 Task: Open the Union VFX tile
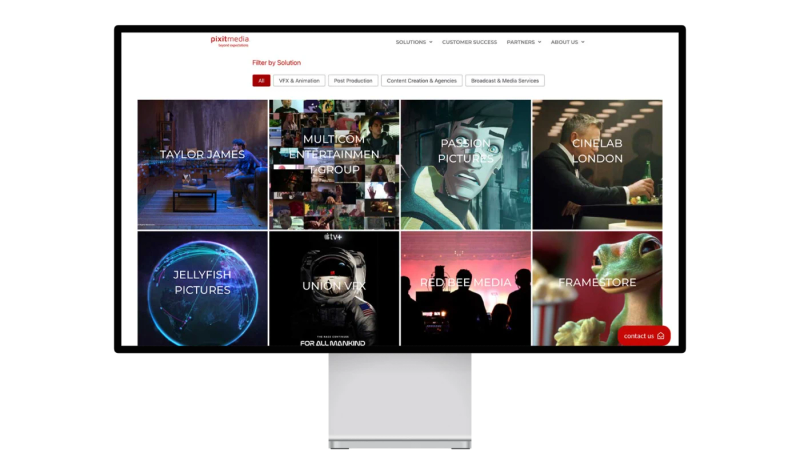coord(334,288)
